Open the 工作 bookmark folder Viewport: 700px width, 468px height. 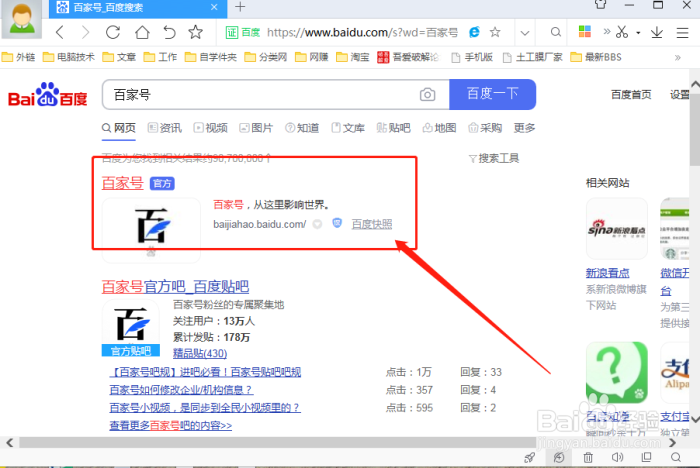pyautogui.click(x=160, y=57)
